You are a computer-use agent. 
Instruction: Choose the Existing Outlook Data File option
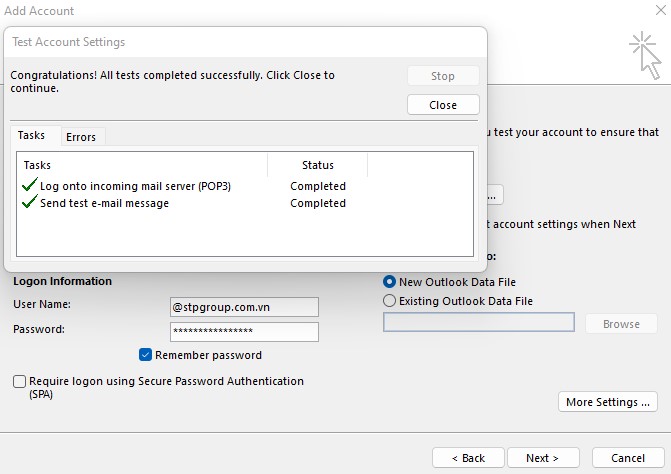click(390, 301)
